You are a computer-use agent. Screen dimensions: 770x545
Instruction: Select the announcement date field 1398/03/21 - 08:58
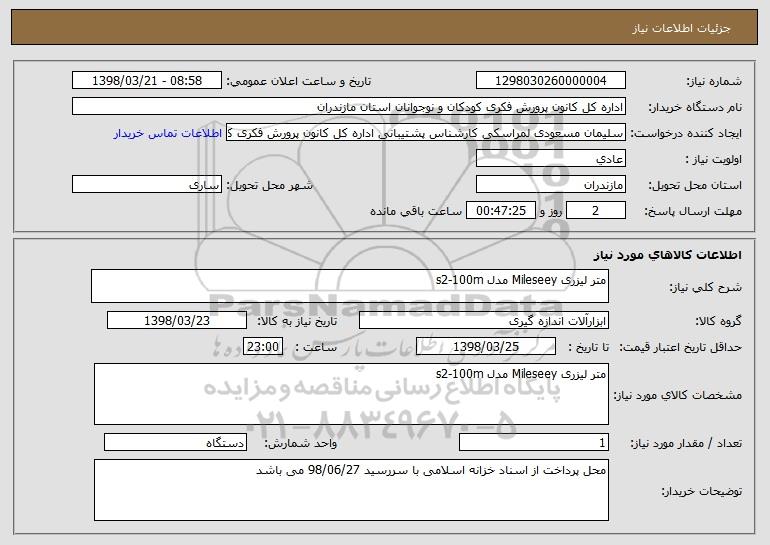click(x=147, y=80)
